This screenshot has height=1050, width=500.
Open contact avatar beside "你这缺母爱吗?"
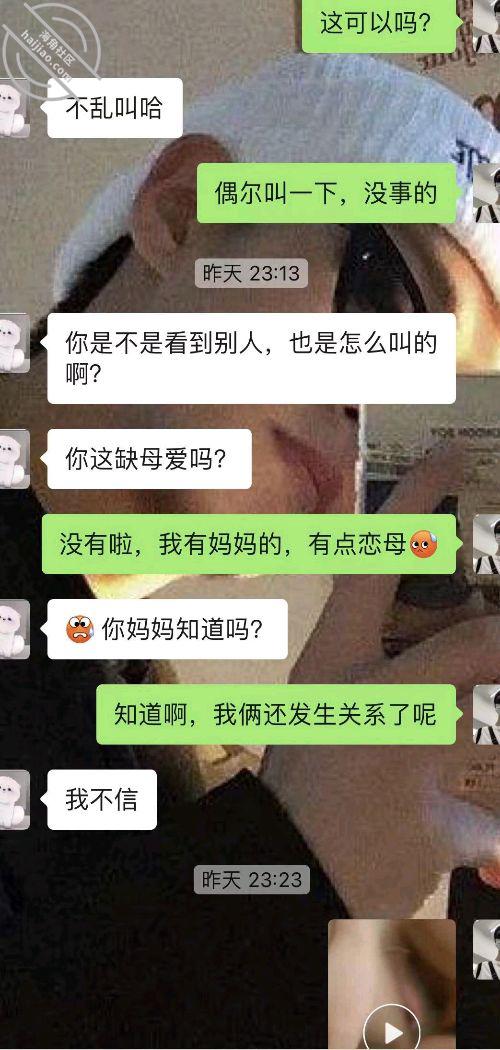point(14,459)
